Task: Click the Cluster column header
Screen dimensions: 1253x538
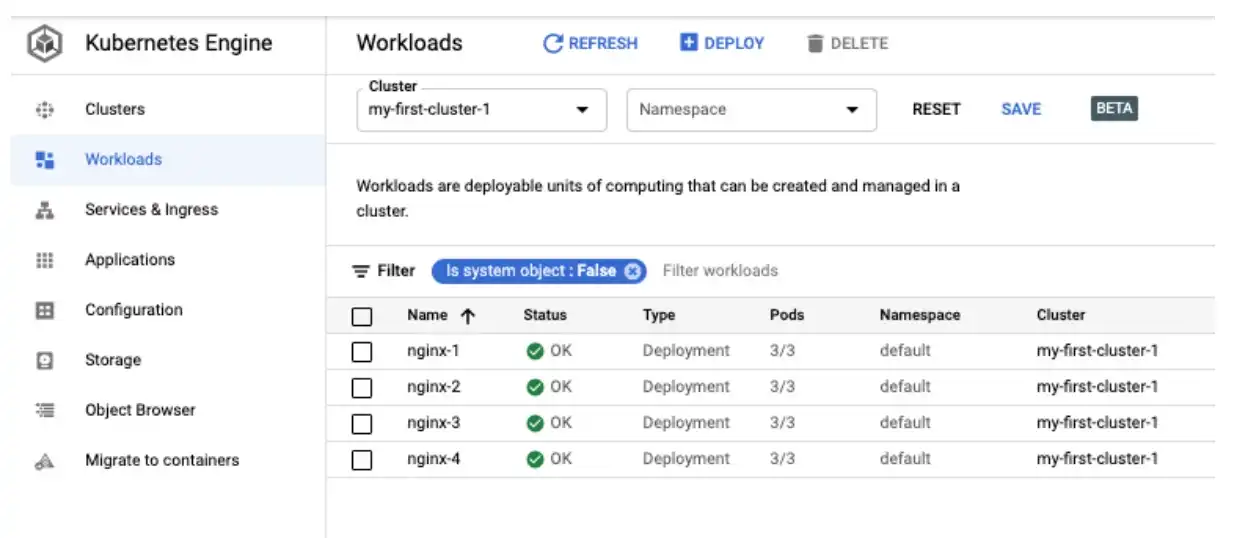Action: (1061, 315)
